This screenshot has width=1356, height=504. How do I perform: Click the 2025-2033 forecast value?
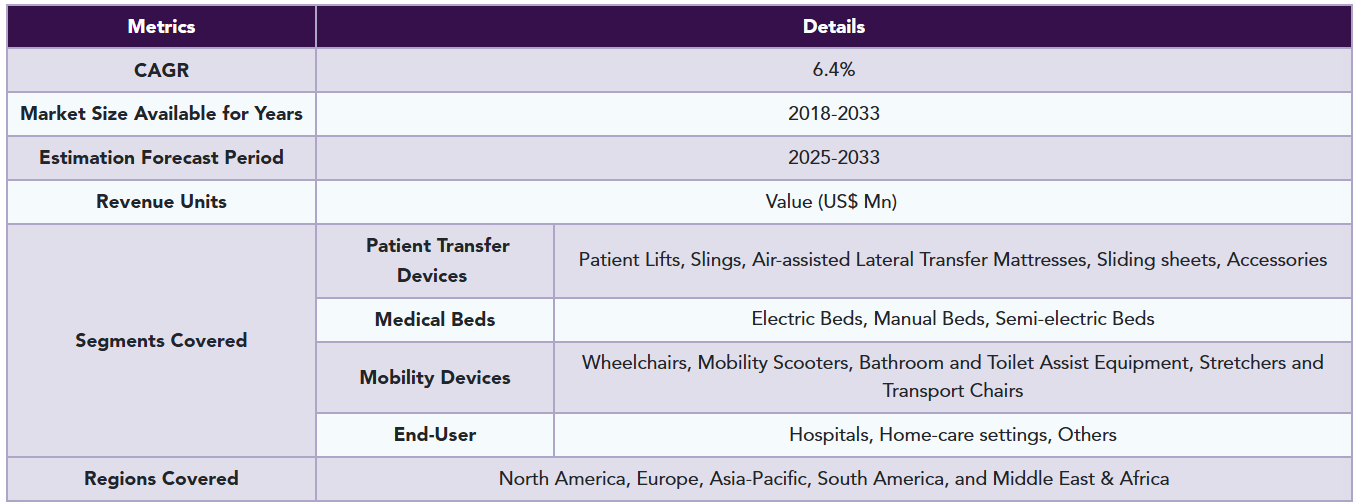pos(834,158)
